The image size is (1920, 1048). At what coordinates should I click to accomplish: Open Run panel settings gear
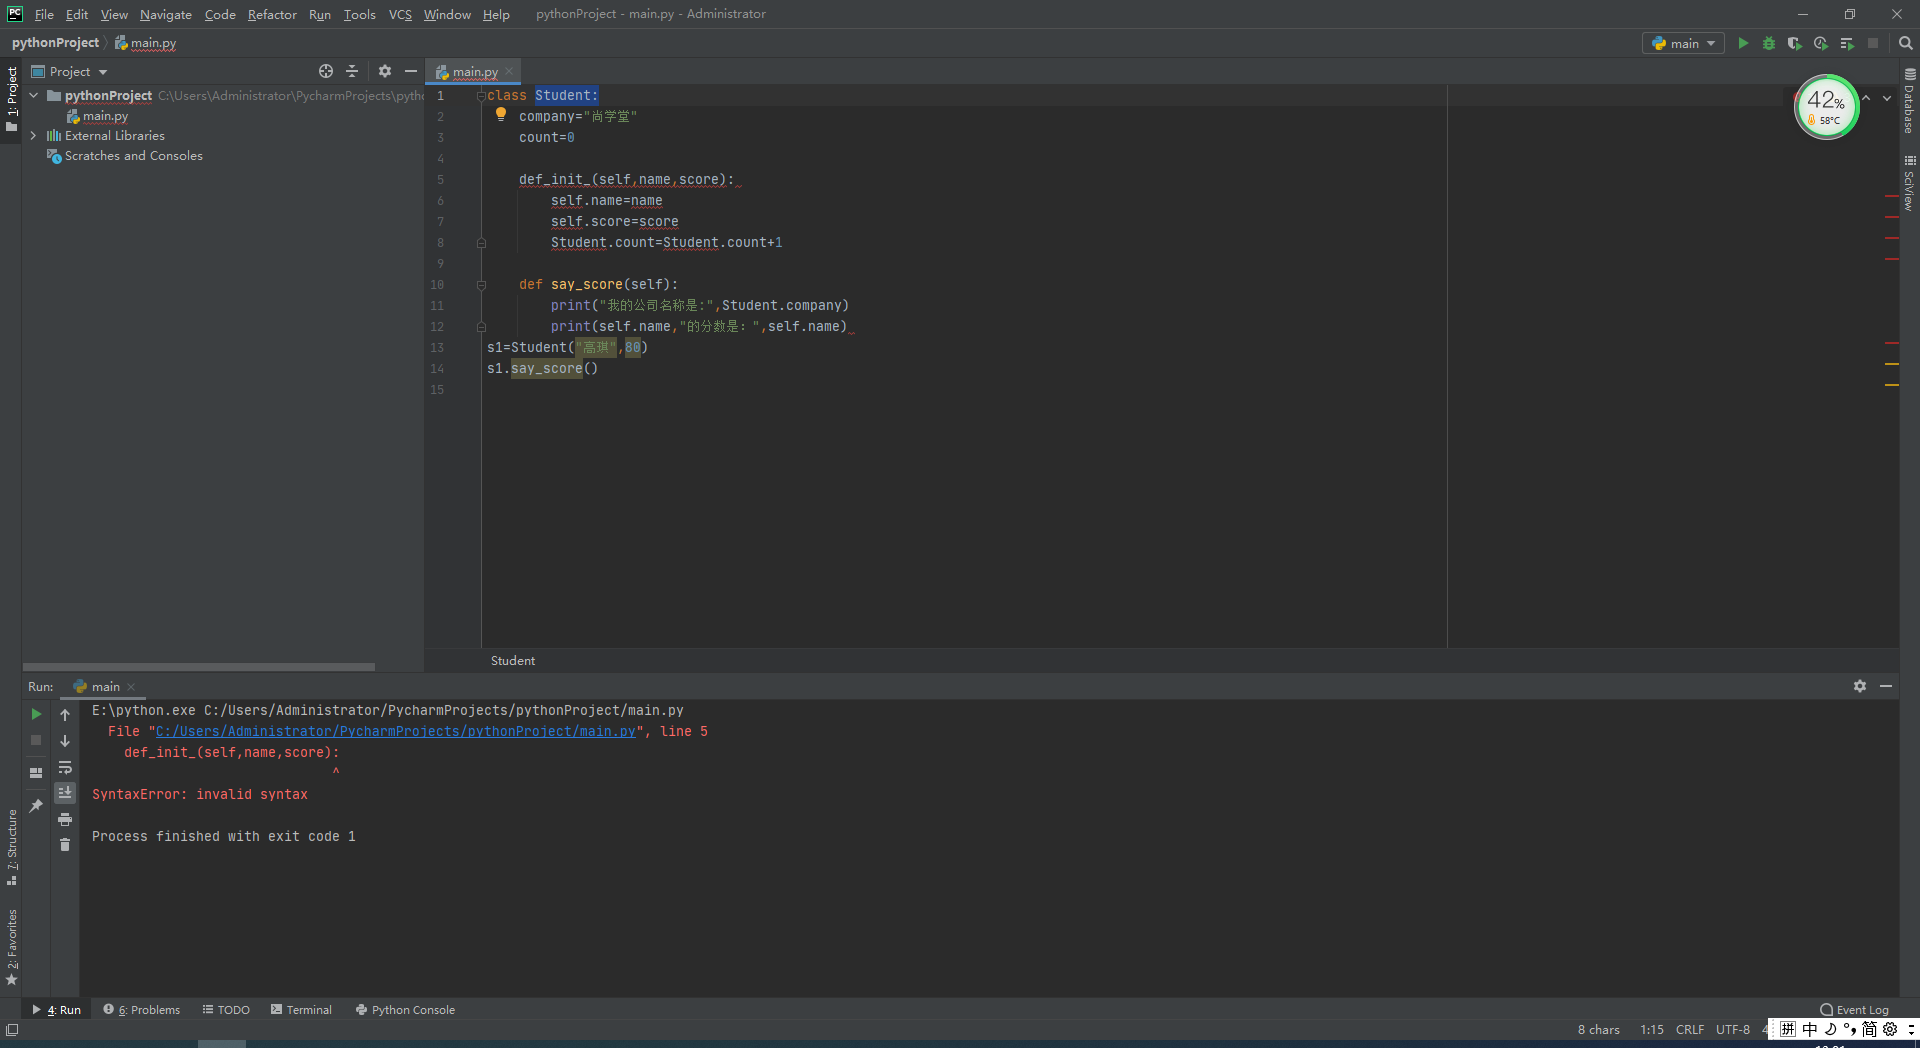[x=1860, y=686]
